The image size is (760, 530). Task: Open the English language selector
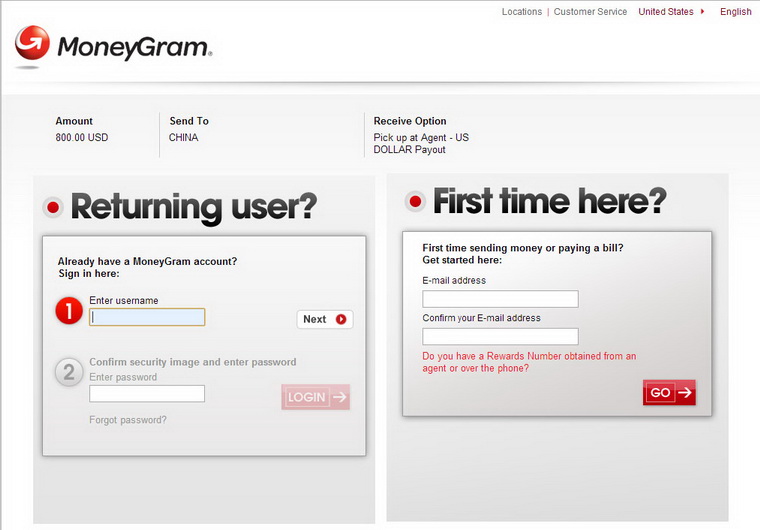click(735, 12)
